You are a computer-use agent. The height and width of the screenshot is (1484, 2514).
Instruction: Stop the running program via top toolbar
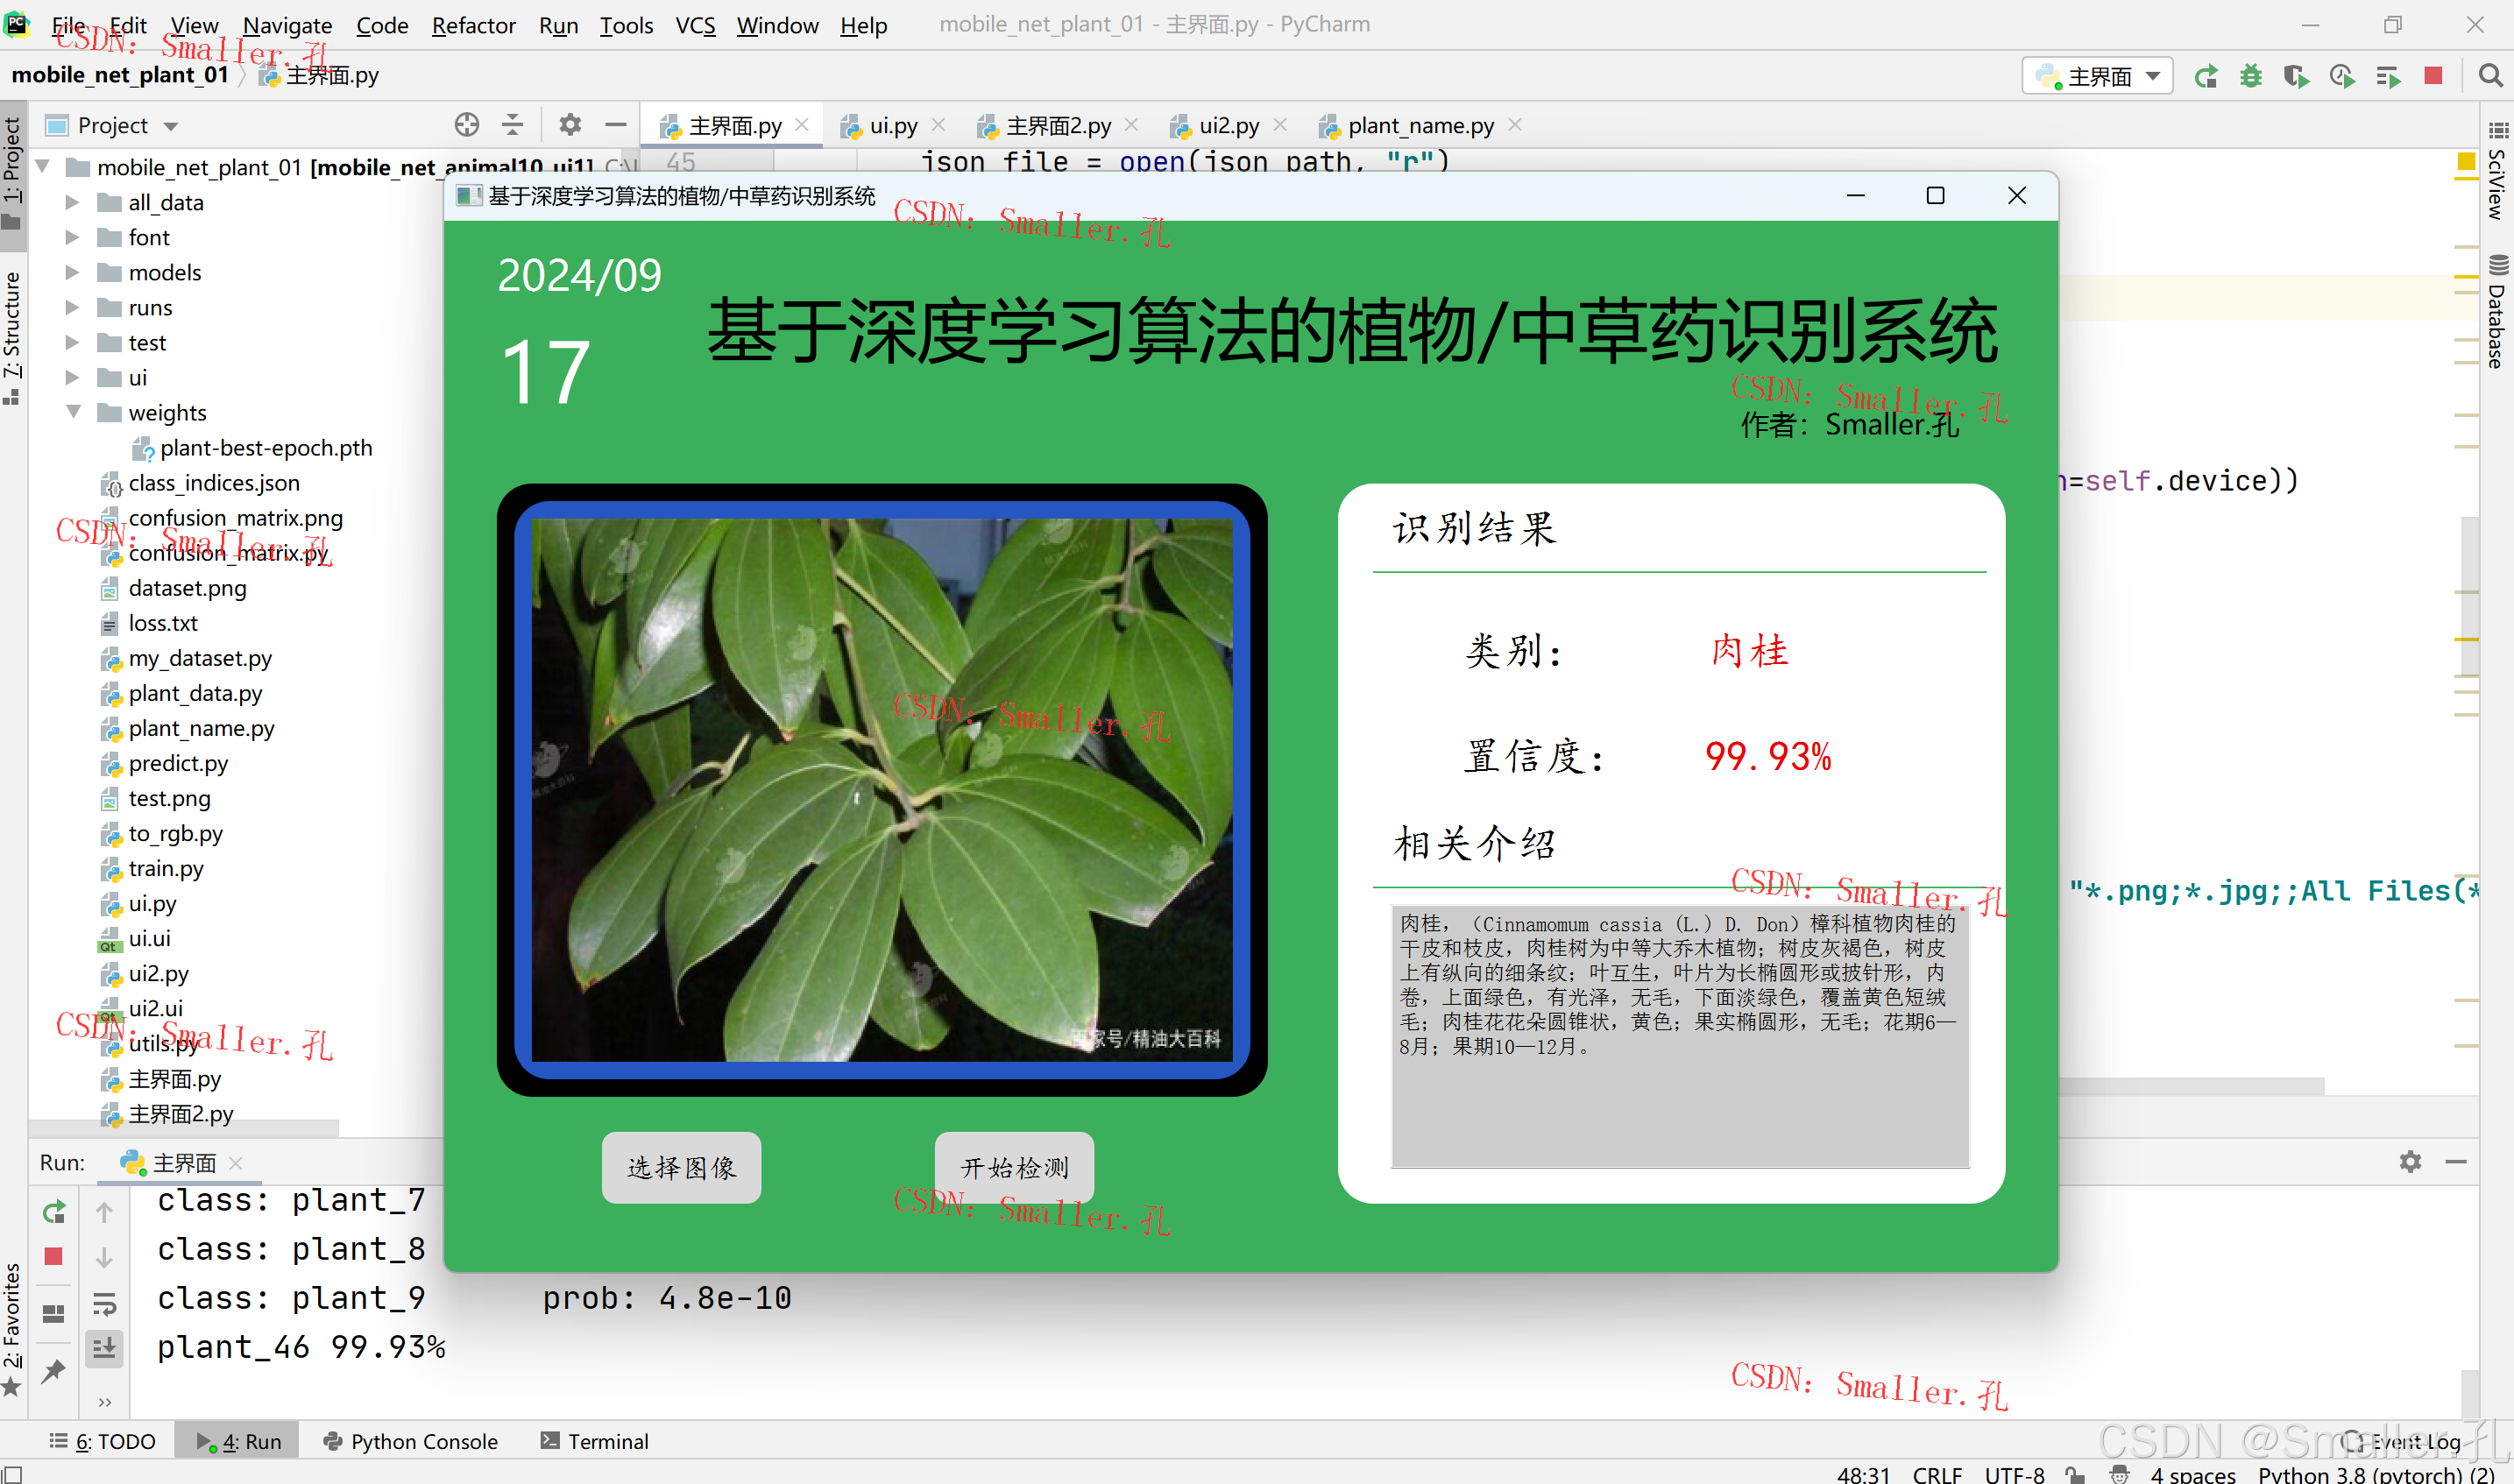[2433, 76]
